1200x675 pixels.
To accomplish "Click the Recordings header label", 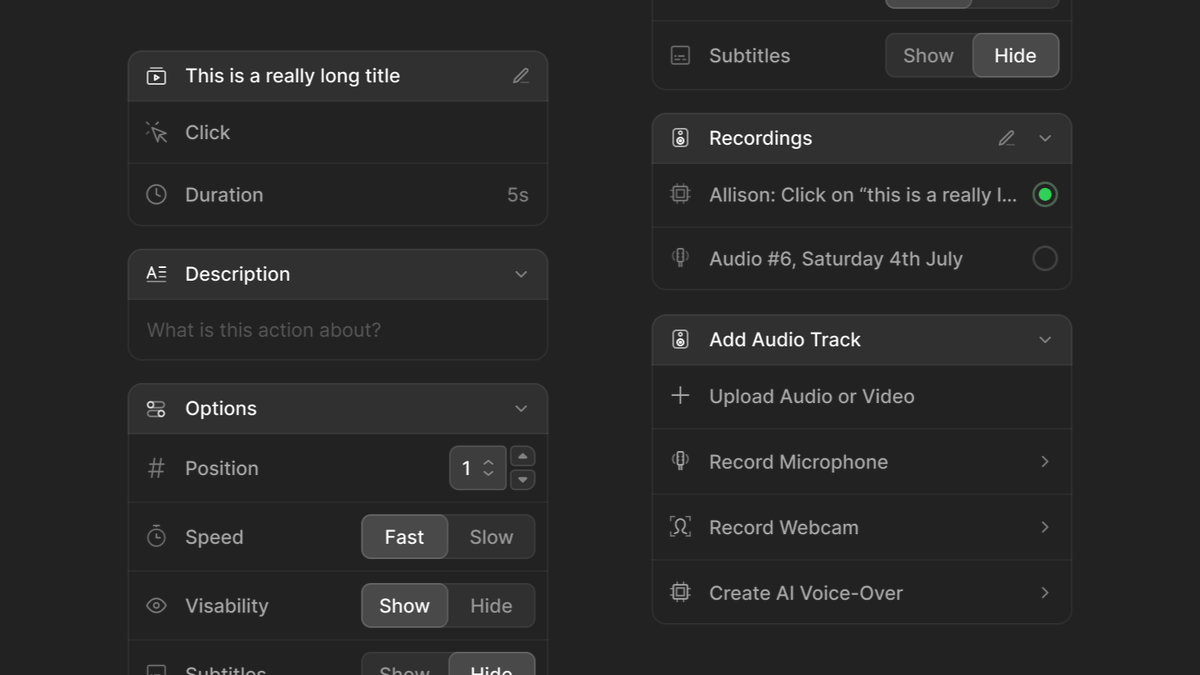I will (761, 138).
